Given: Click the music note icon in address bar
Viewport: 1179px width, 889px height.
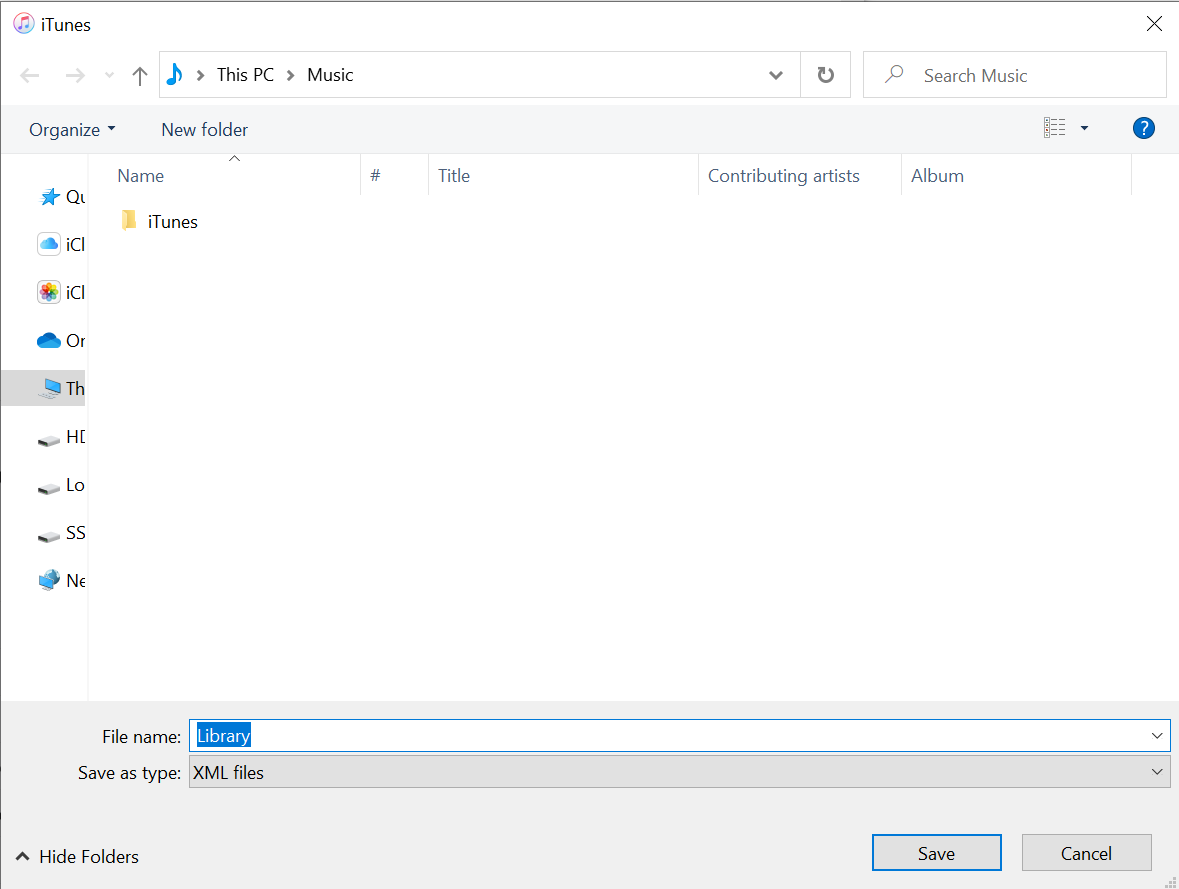Looking at the screenshot, I should (x=174, y=74).
